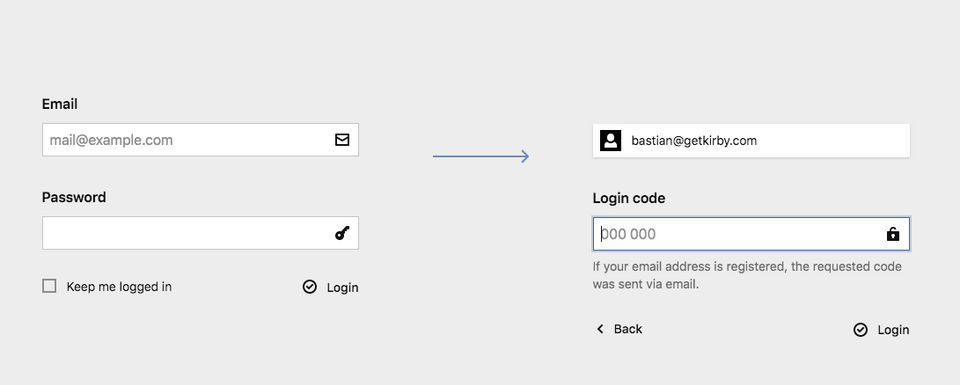Image resolution: width=960 pixels, height=385 pixels.
Task: Enable the Keep me logged in checkbox
Action: coord(49,286)
